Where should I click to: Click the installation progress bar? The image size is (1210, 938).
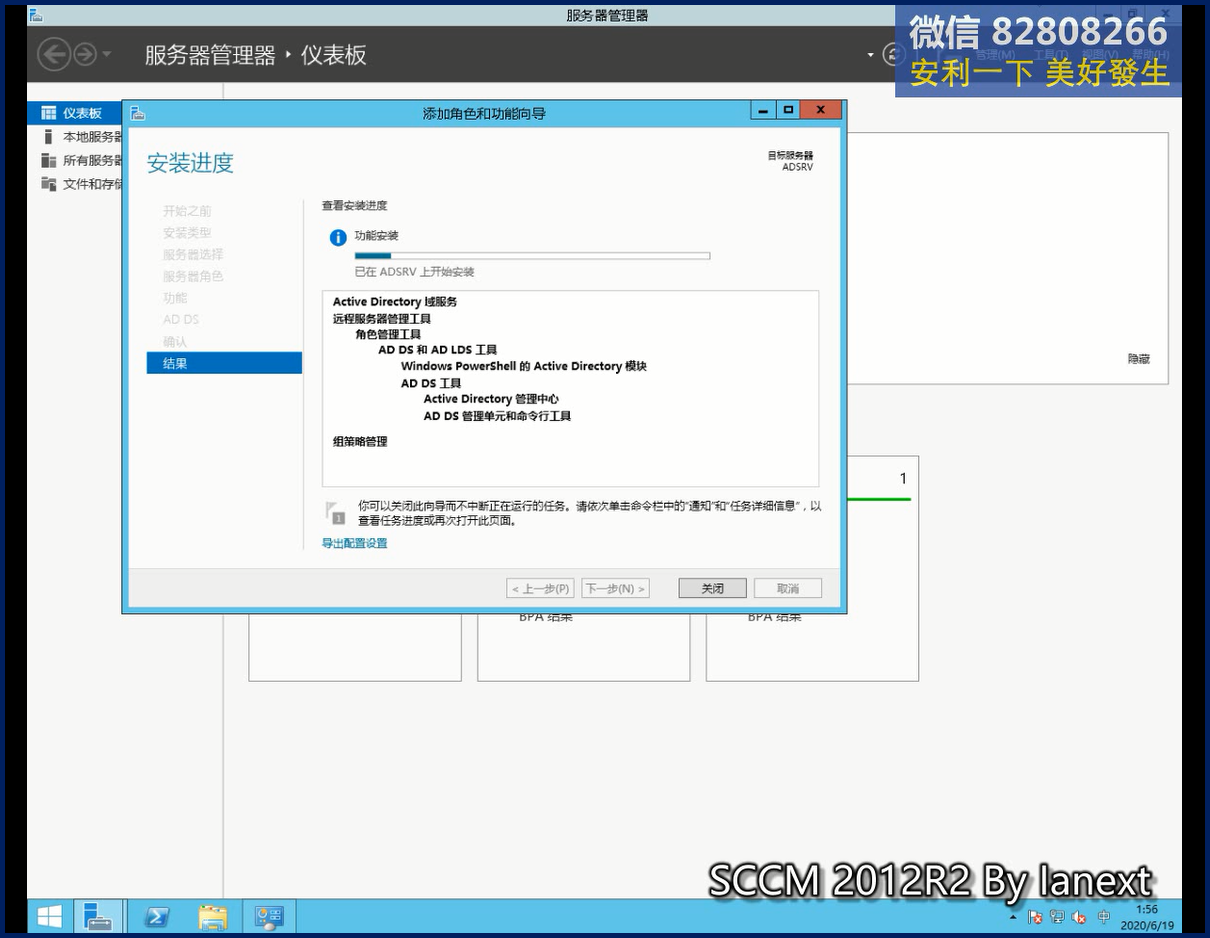pos(532,256)
